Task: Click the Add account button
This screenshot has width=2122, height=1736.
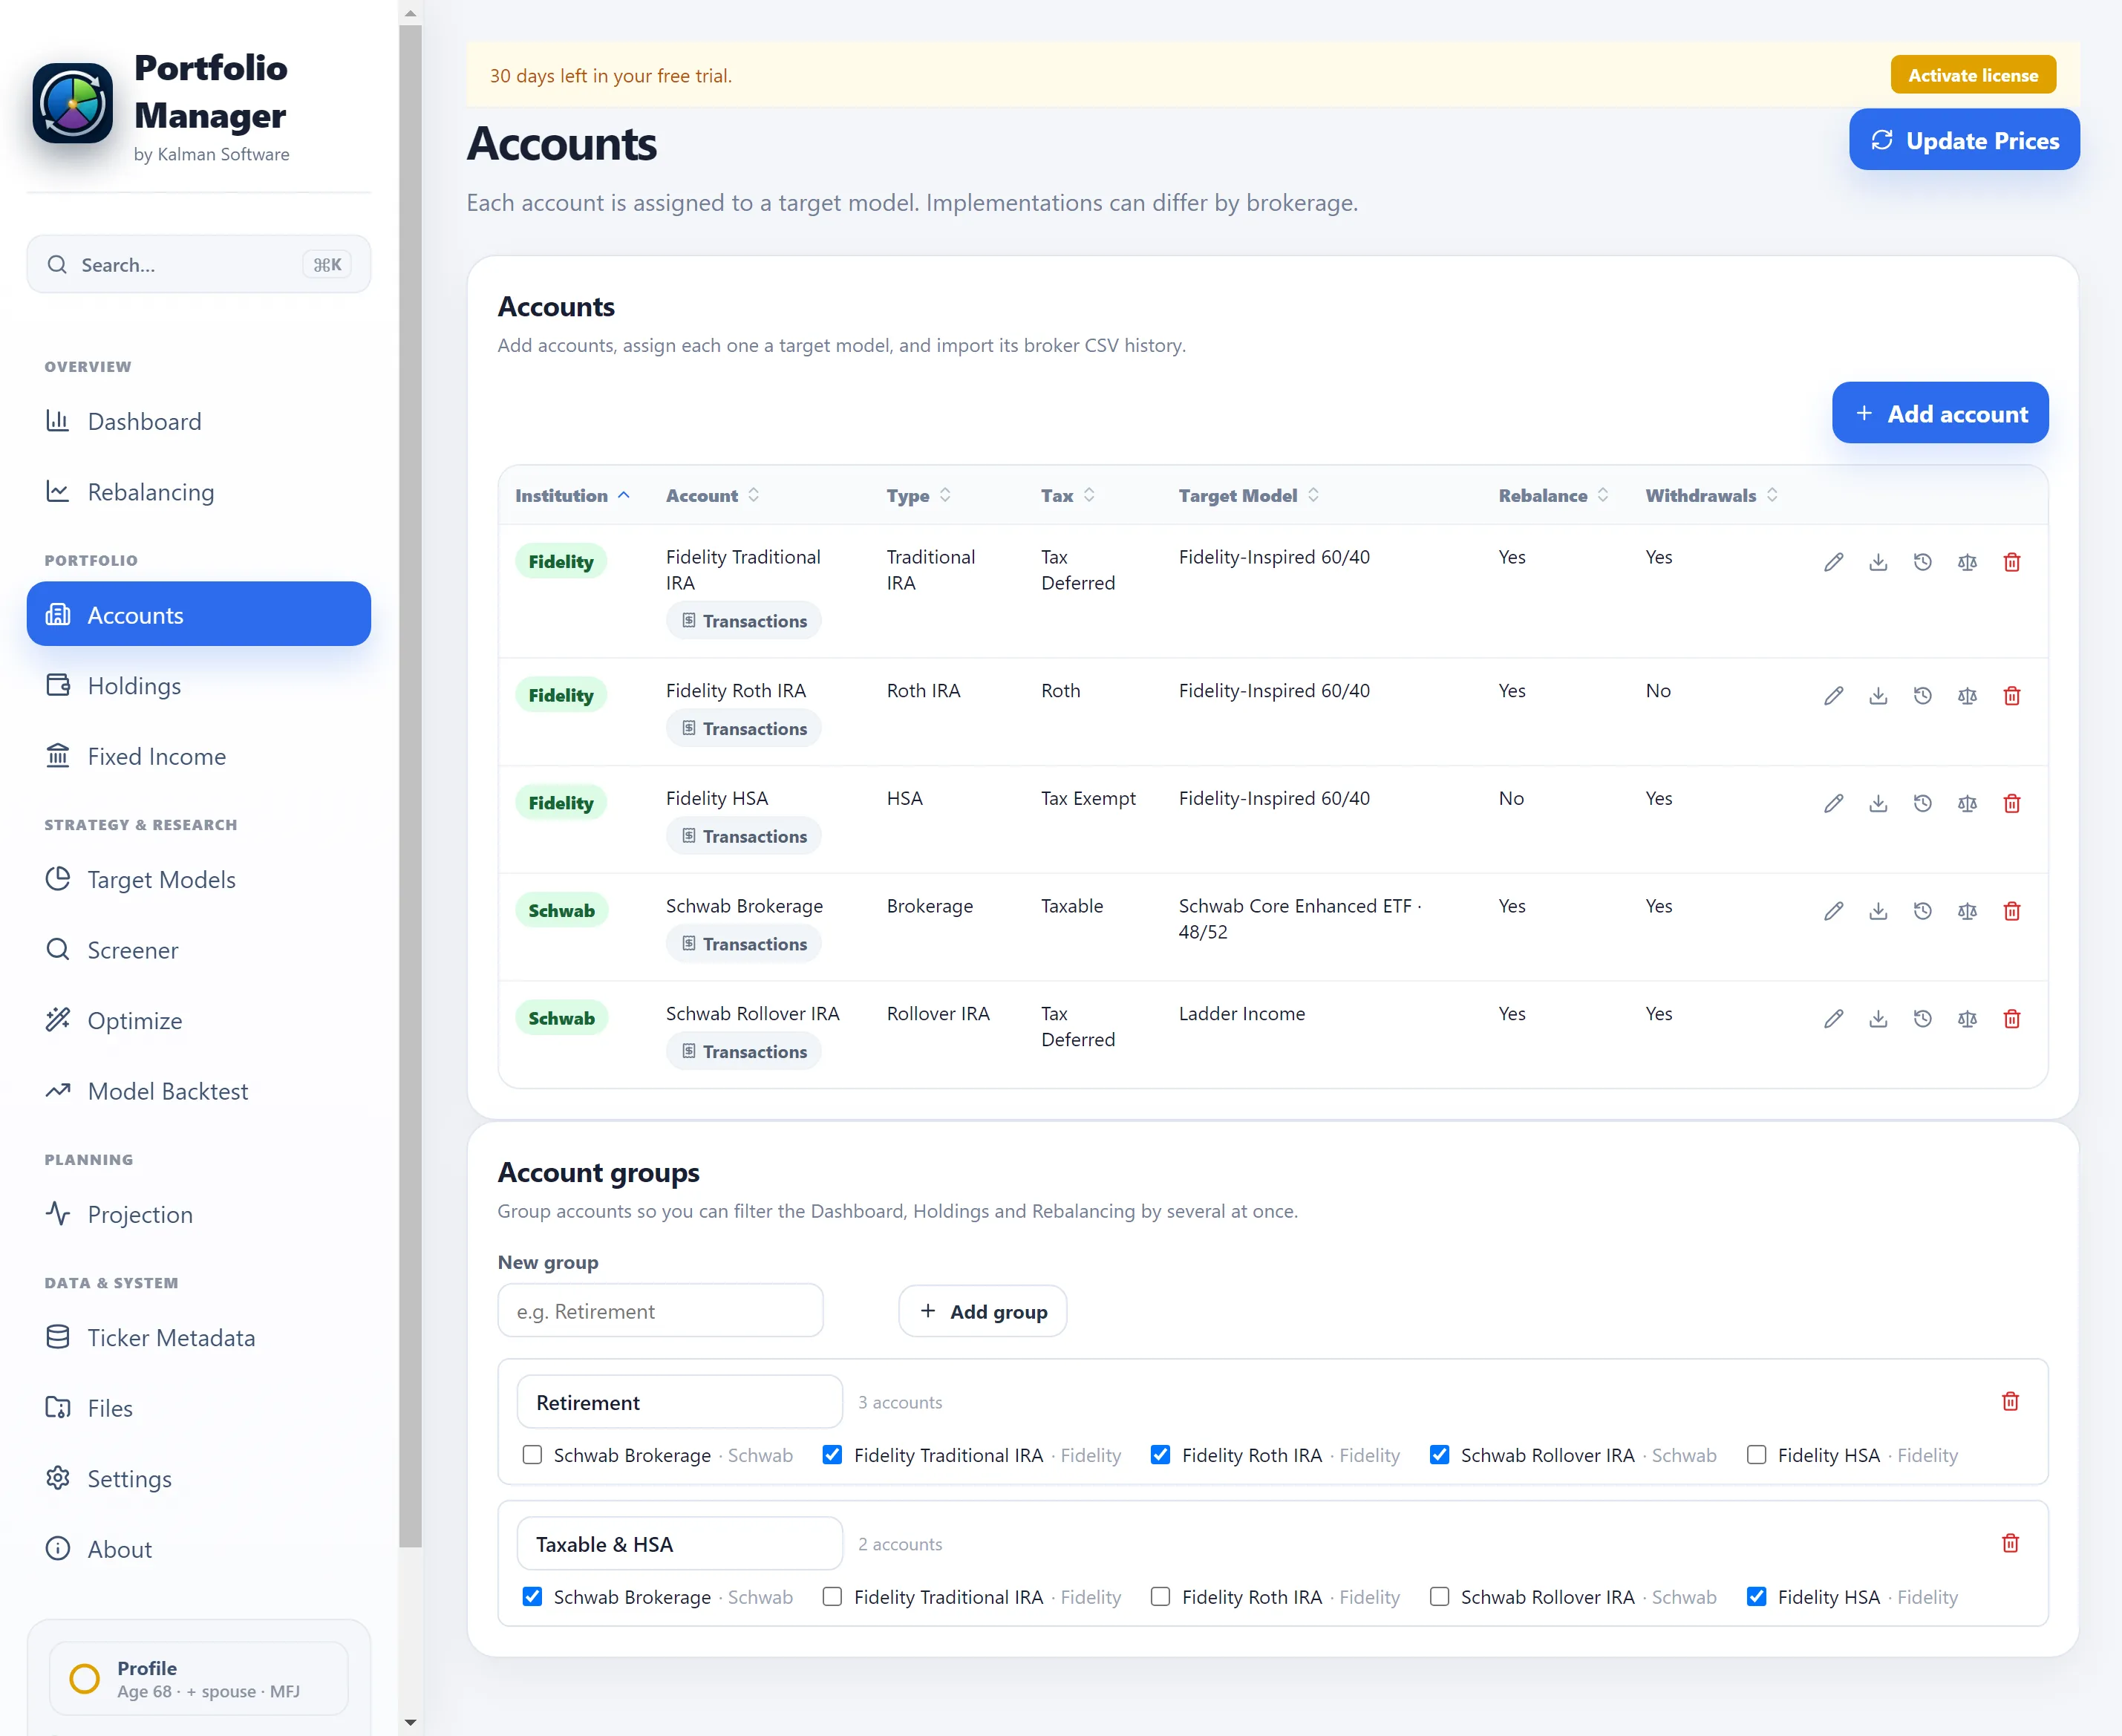Action: (1940, 413)
